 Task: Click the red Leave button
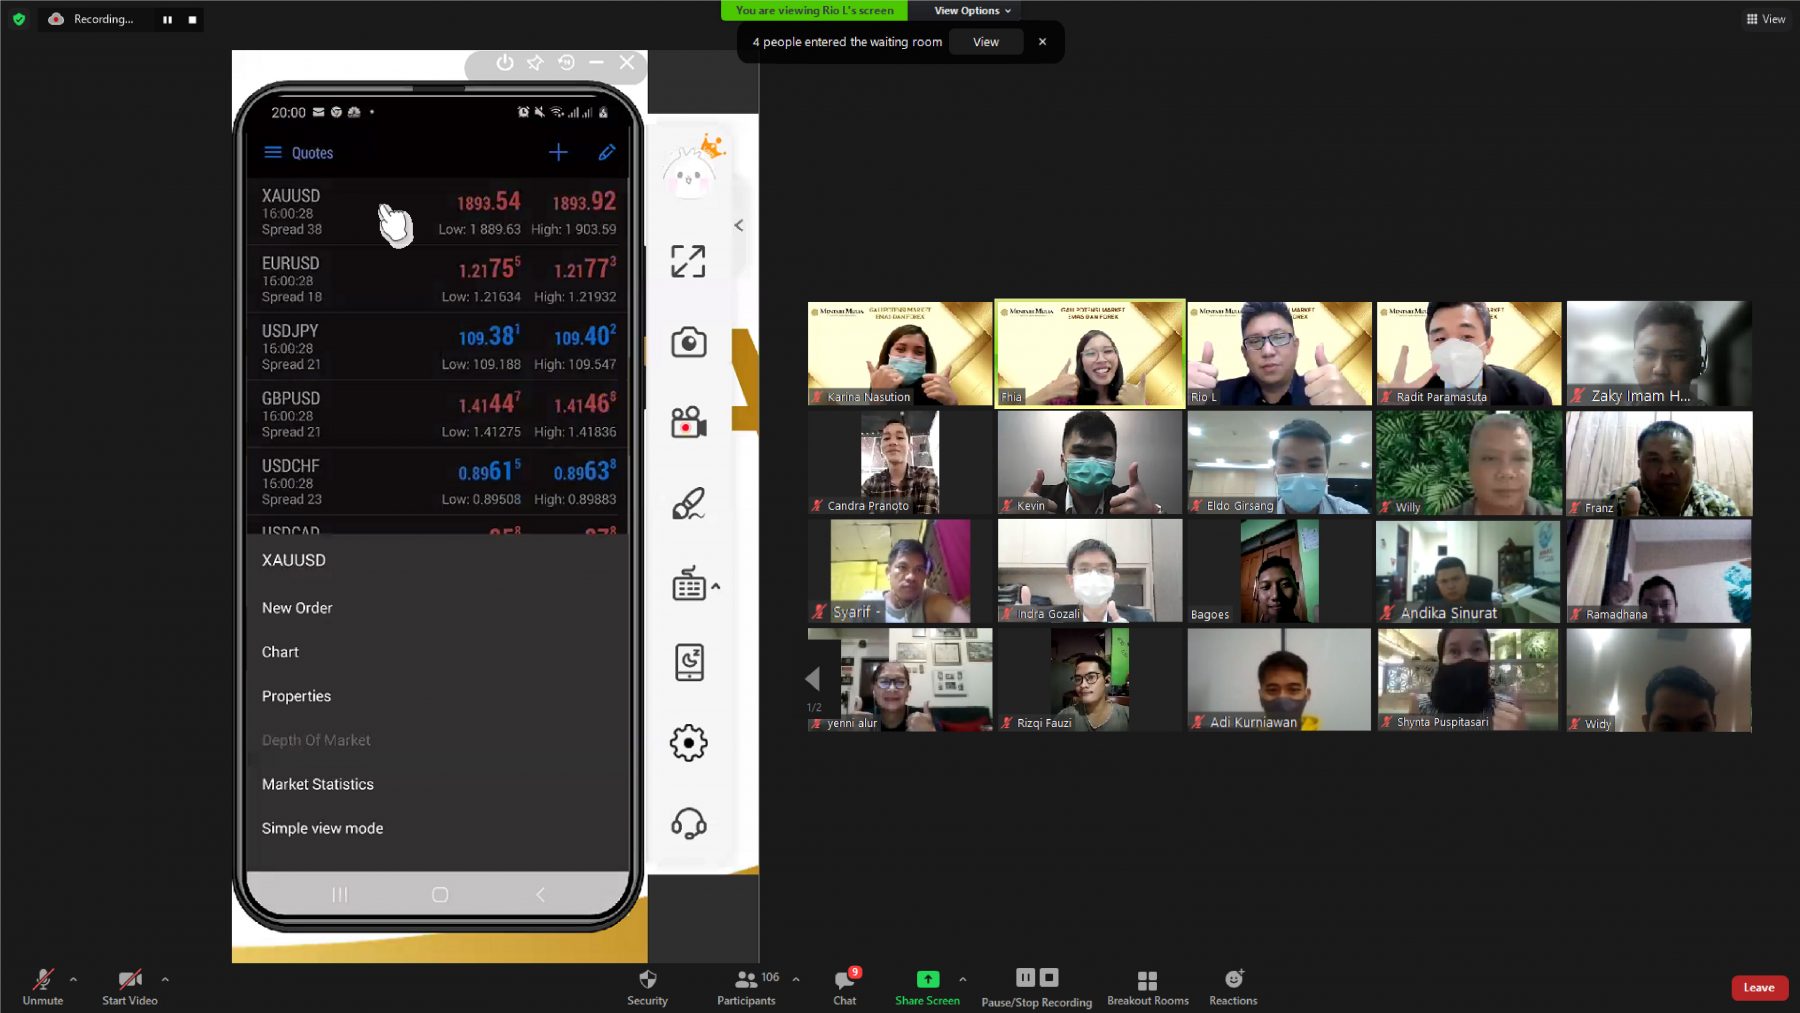coord(1759,987)
